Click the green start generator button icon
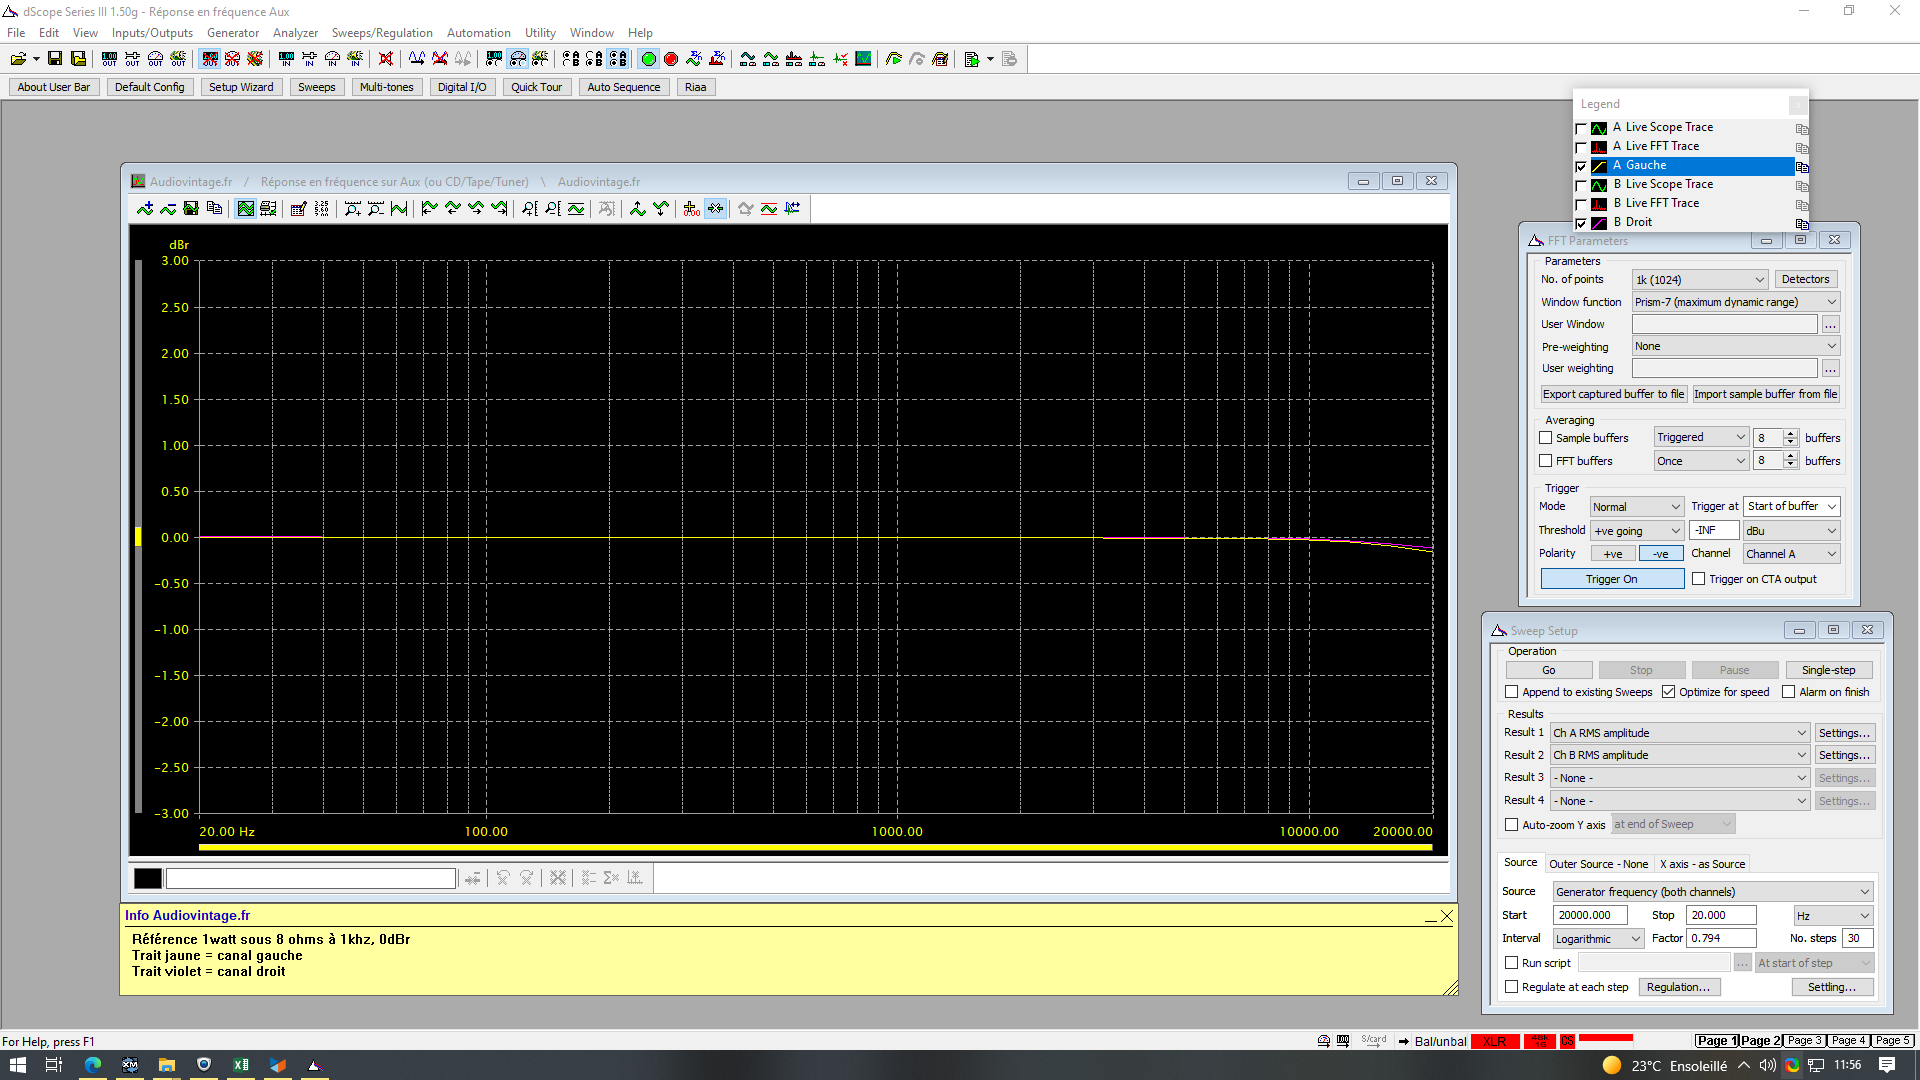1920x1080 pixels. click(x=649, y=59)
